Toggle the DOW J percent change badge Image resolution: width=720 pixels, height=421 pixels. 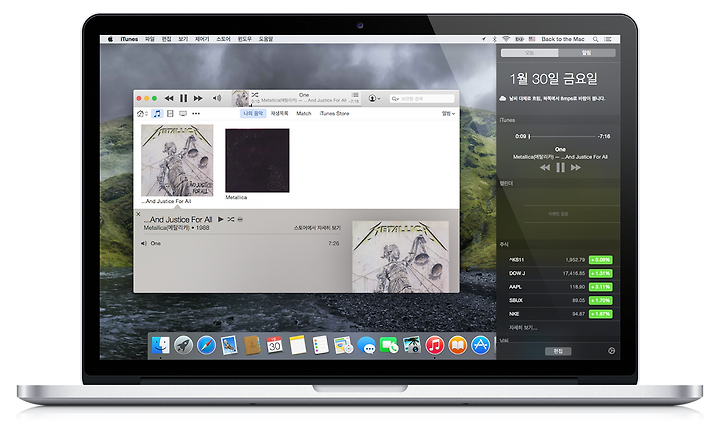(601, 273)
